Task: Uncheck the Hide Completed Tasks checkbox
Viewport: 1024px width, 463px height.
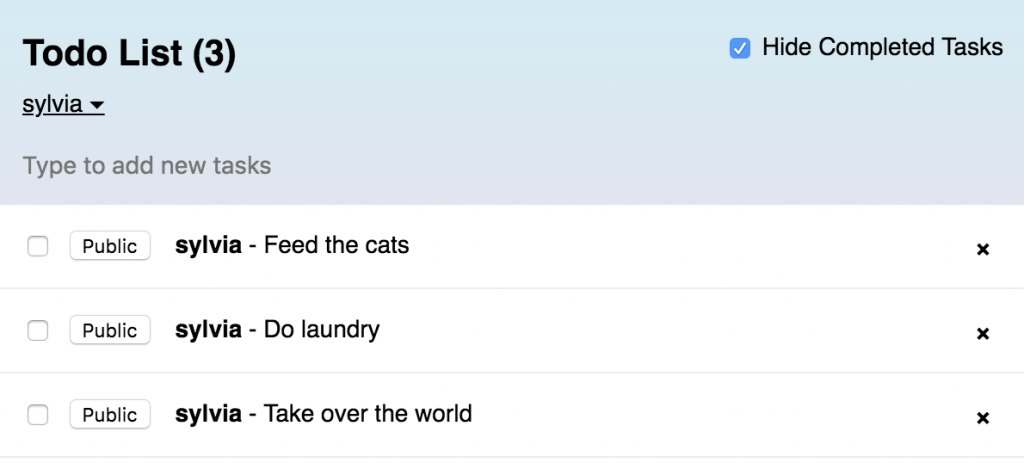Action: [740, 48]
